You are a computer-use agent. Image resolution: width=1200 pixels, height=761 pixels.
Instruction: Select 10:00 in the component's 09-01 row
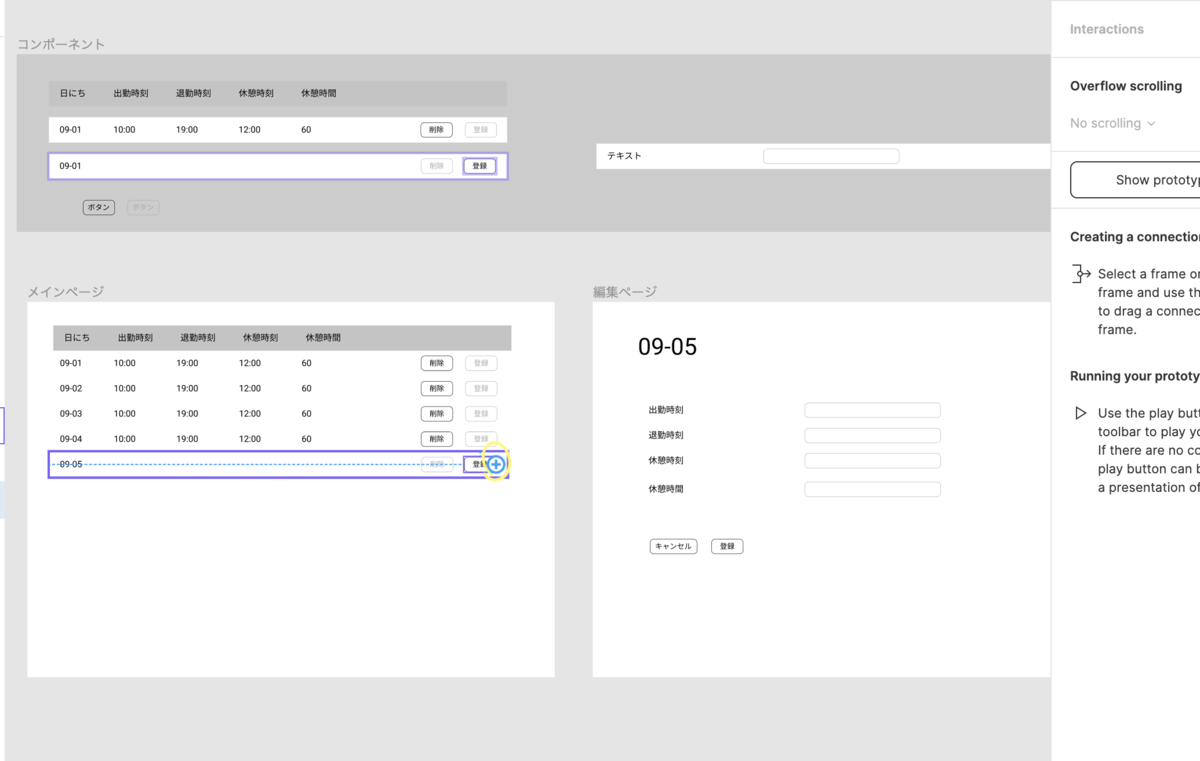124,130
